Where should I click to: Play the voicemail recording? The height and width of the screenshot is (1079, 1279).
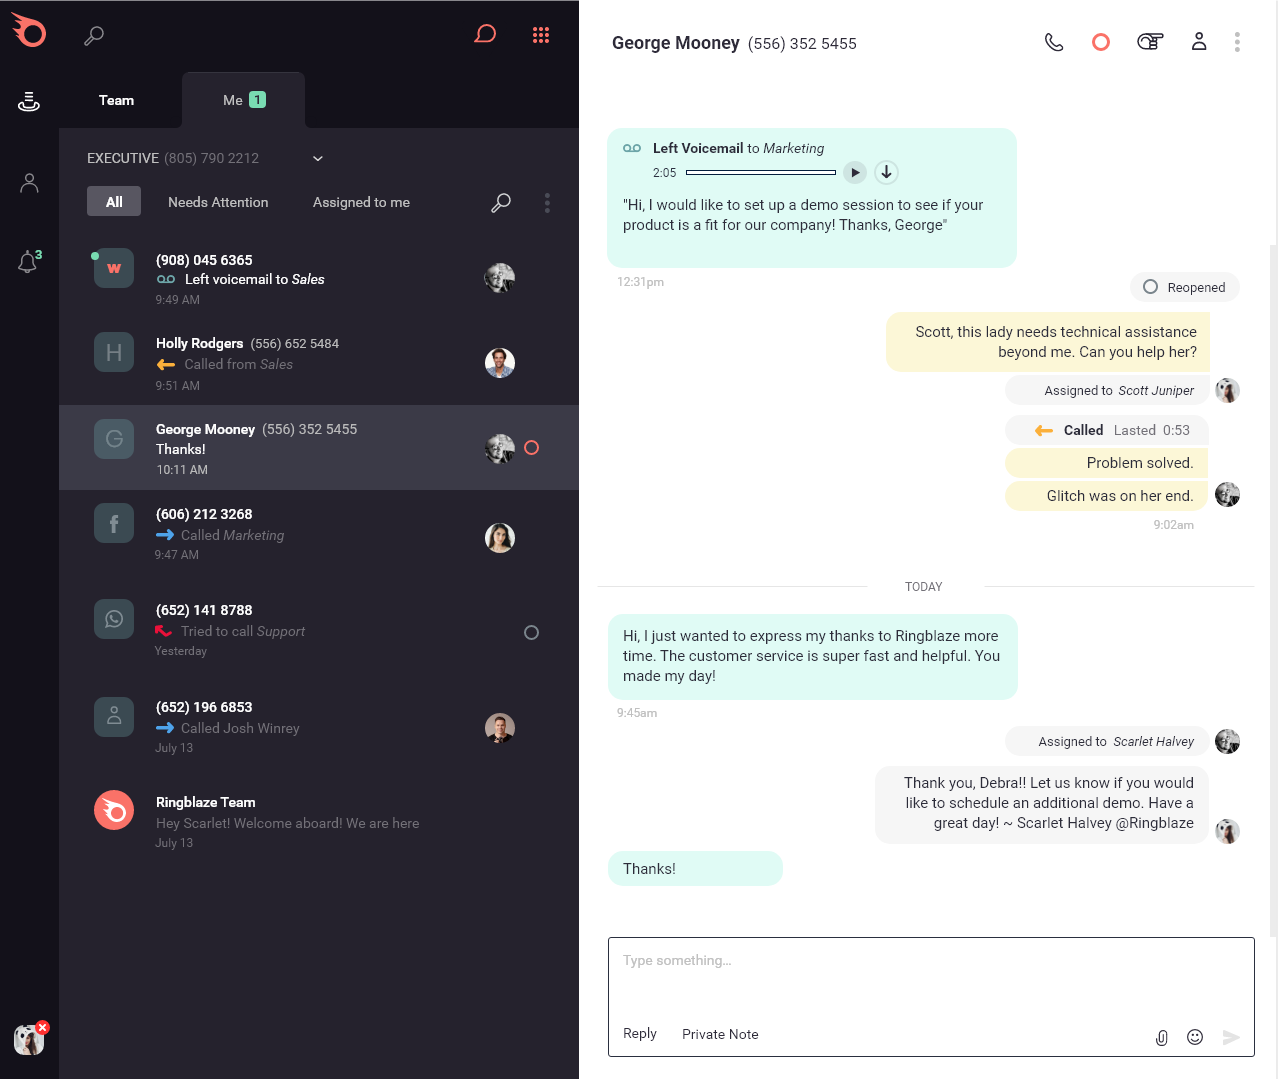click(854, 172)
